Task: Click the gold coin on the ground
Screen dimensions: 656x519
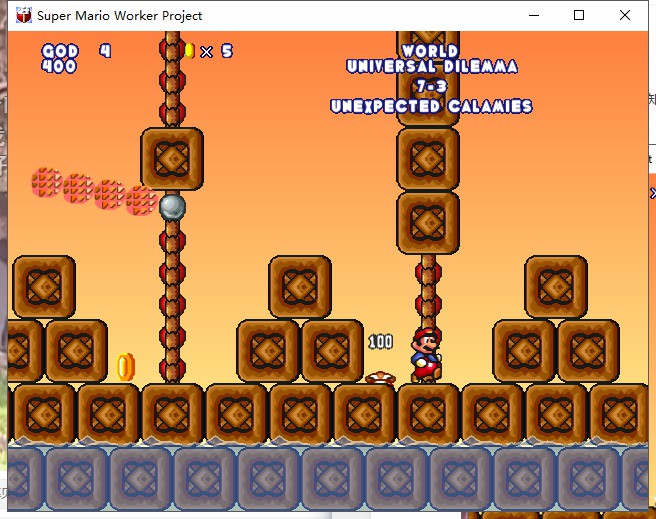Action: [x=126, y=367]
